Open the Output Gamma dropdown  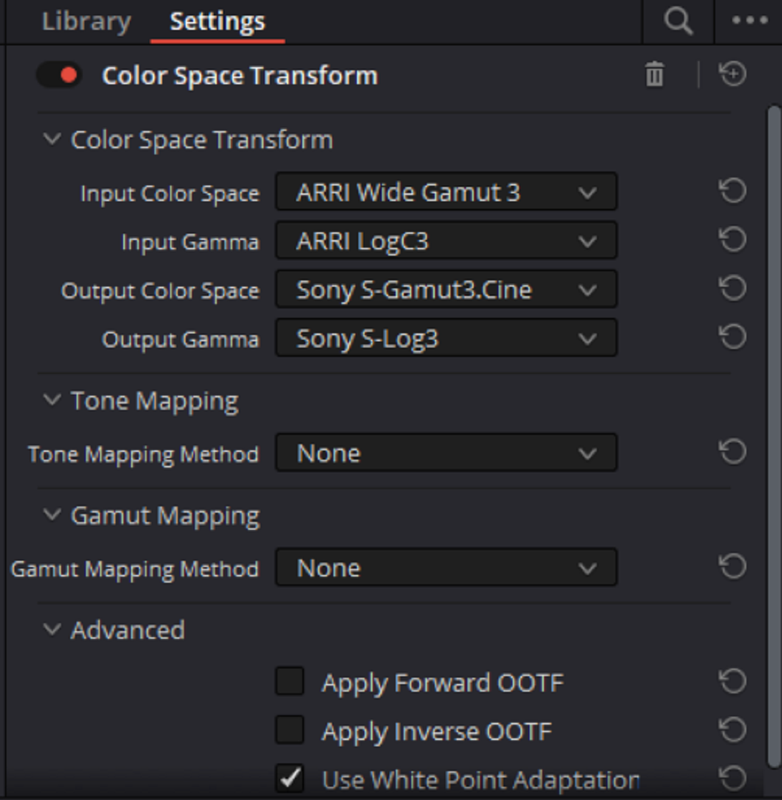tap(446, 338)
